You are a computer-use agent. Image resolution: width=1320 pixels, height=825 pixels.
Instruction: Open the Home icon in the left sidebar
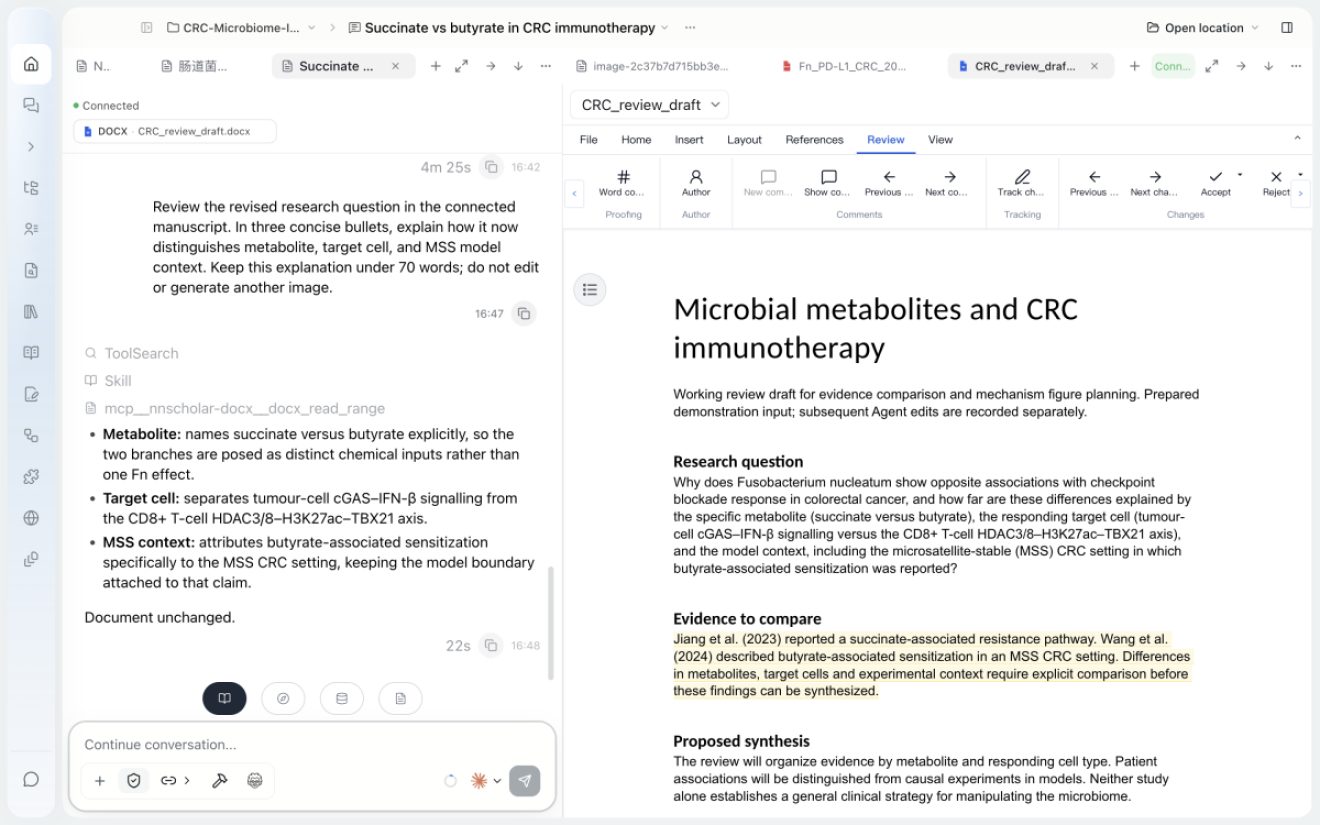[31, 64]
